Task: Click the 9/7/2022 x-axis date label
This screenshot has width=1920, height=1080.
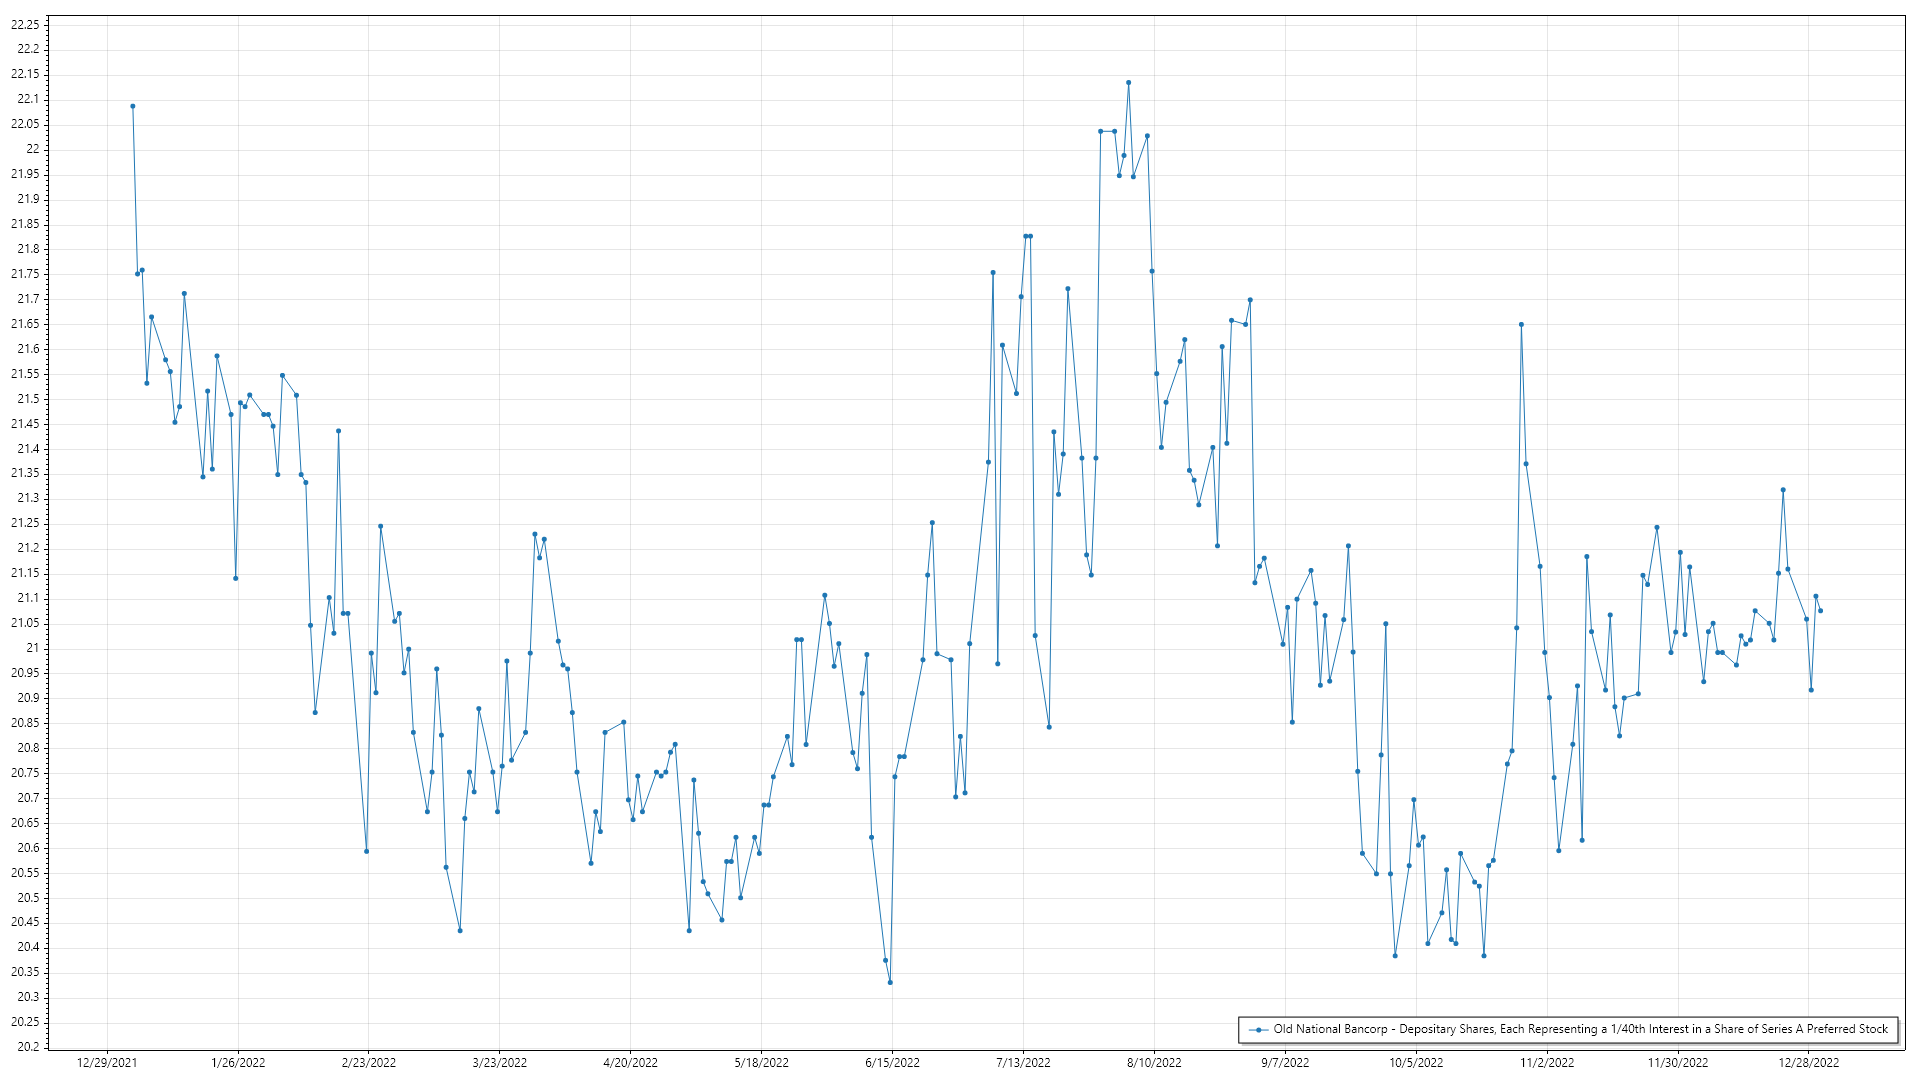Action: 1285,1063
